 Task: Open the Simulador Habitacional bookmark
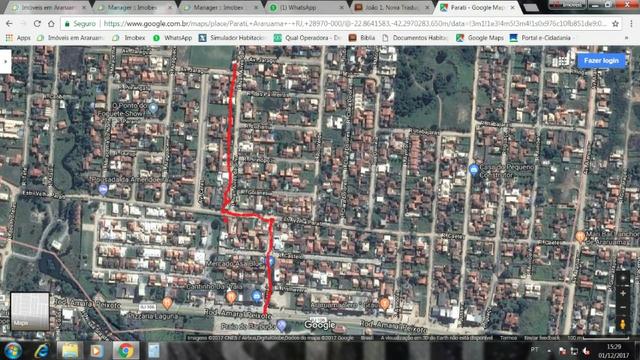pos(232,38)
